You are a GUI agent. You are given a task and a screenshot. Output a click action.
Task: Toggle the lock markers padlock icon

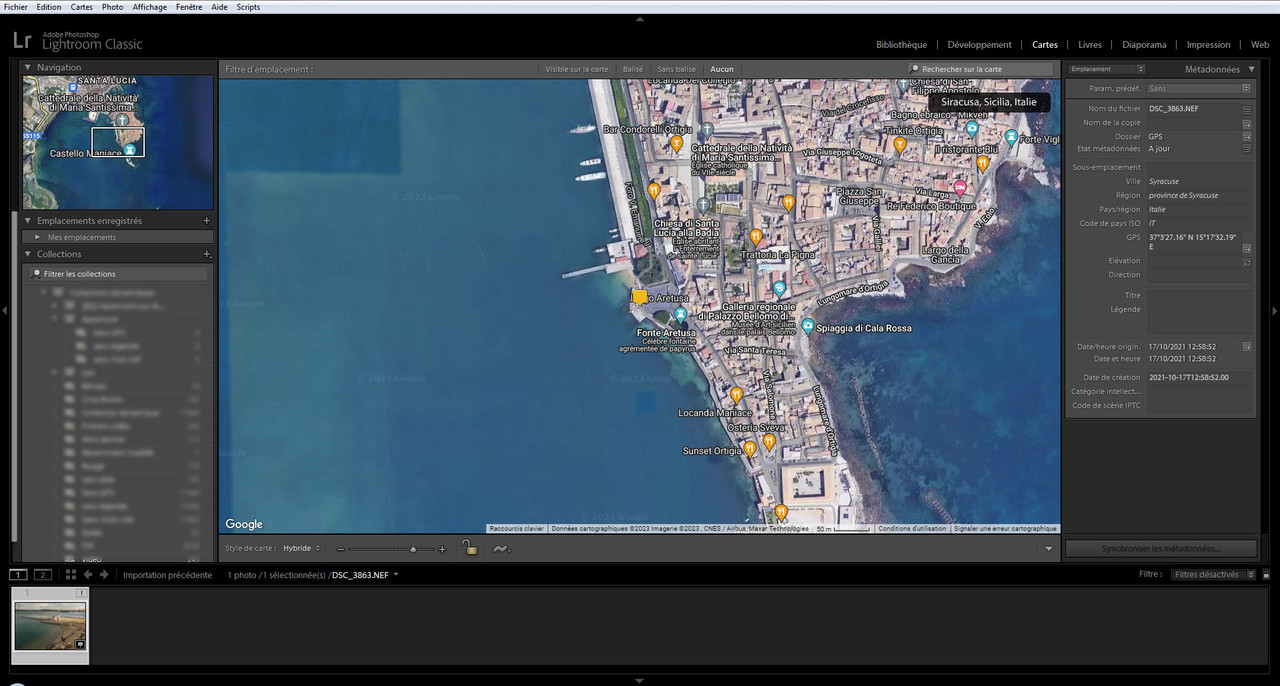click(469, 547)
